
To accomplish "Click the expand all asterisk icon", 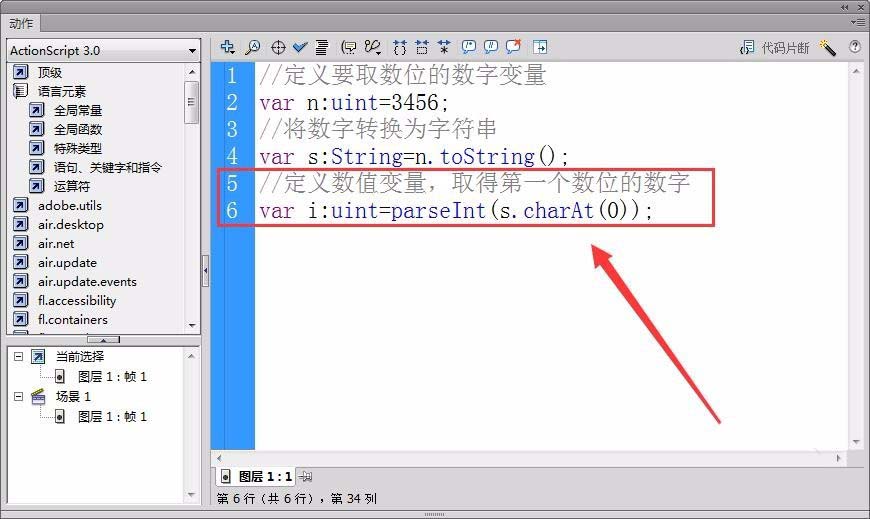I will click(444, 47).
